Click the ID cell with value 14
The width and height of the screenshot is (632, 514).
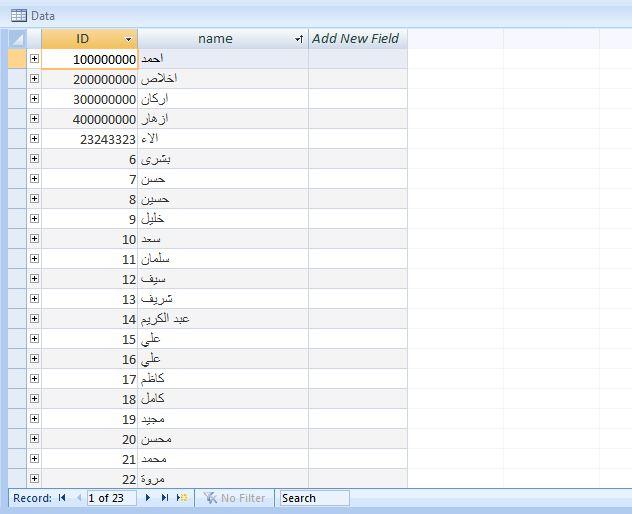click(89, 319)
